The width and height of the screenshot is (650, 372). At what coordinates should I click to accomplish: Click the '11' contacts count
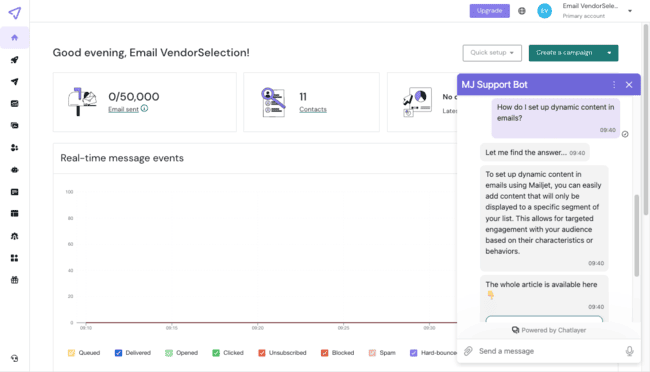point(303,97)
